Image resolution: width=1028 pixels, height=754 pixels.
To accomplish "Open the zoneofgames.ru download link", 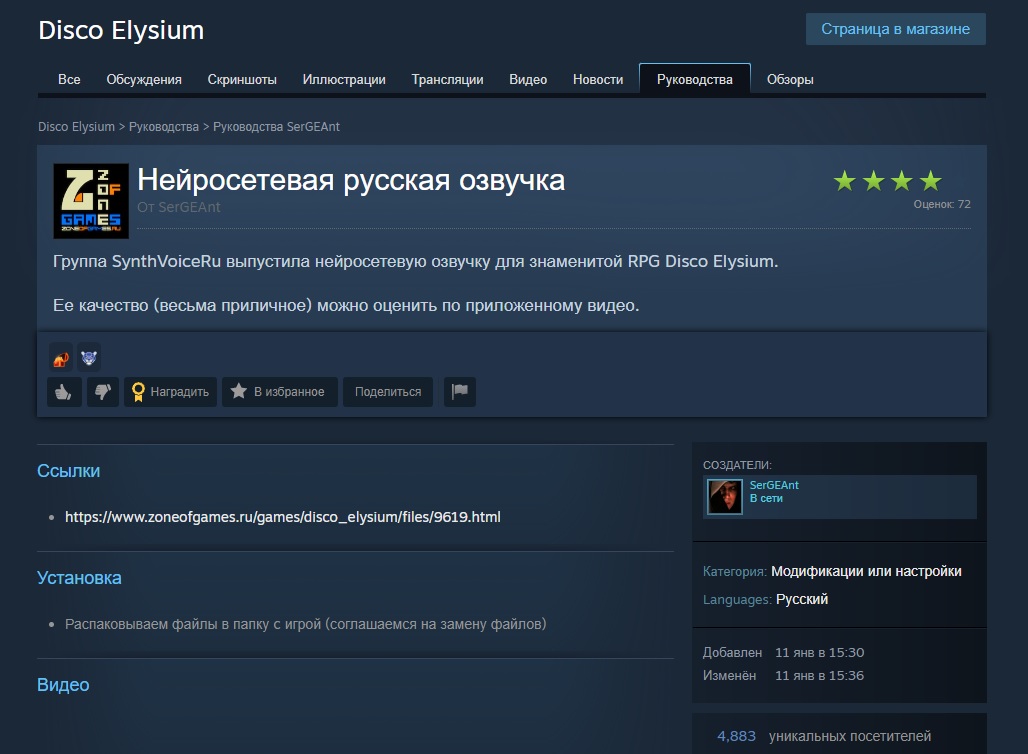I will [283, 517].
